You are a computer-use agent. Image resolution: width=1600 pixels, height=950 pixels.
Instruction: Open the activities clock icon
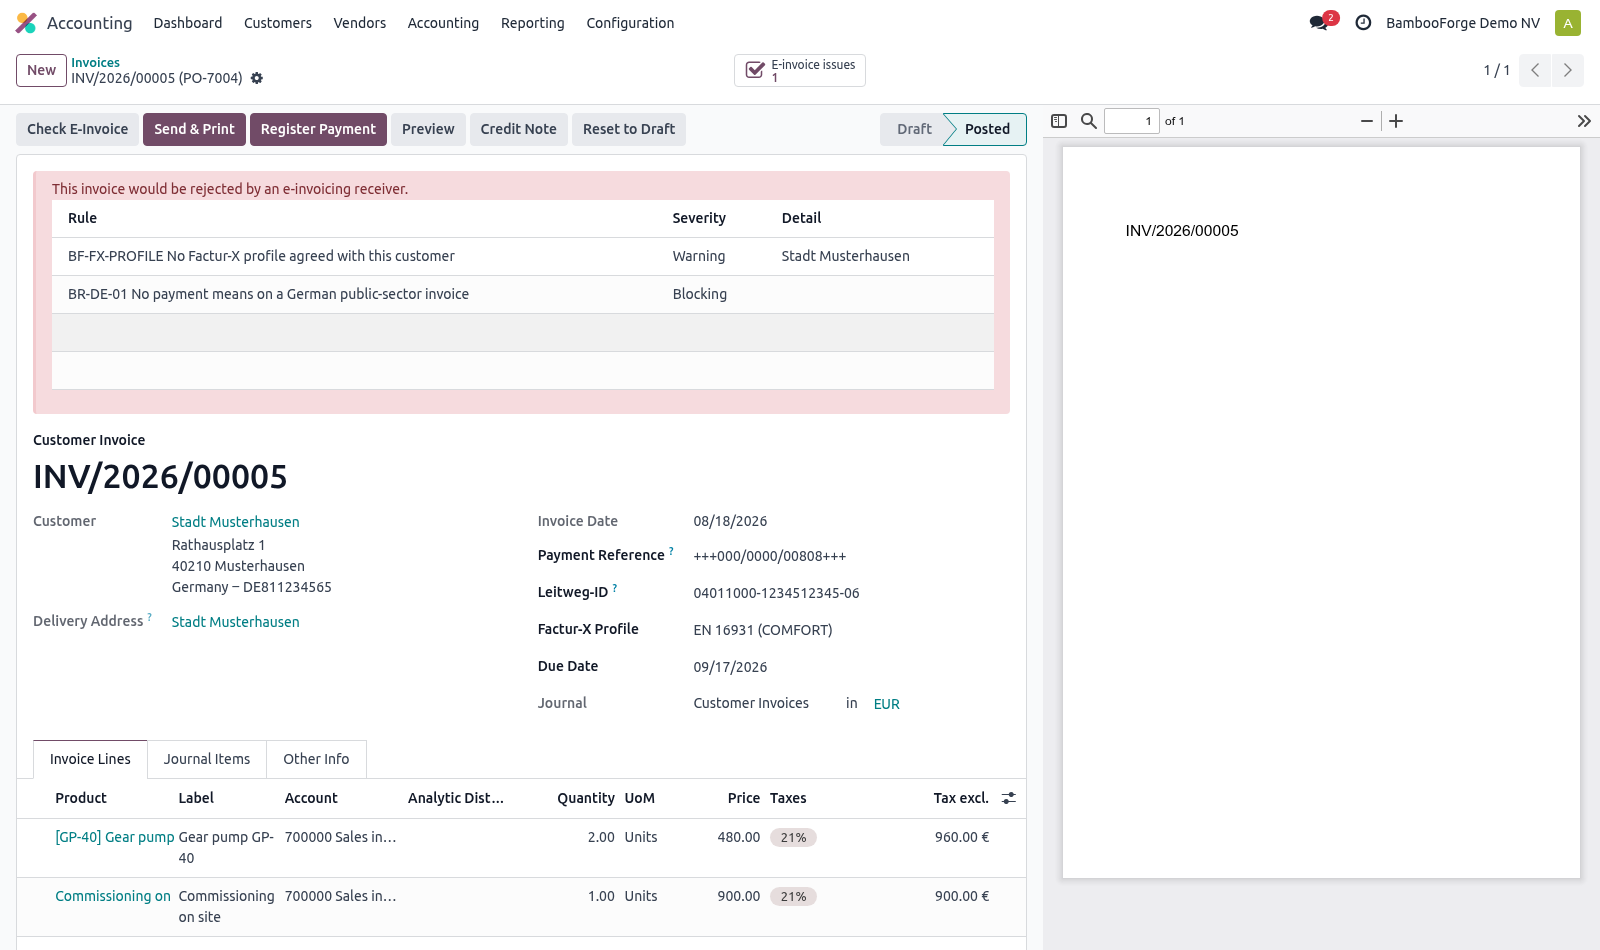tap(1363, 23)
